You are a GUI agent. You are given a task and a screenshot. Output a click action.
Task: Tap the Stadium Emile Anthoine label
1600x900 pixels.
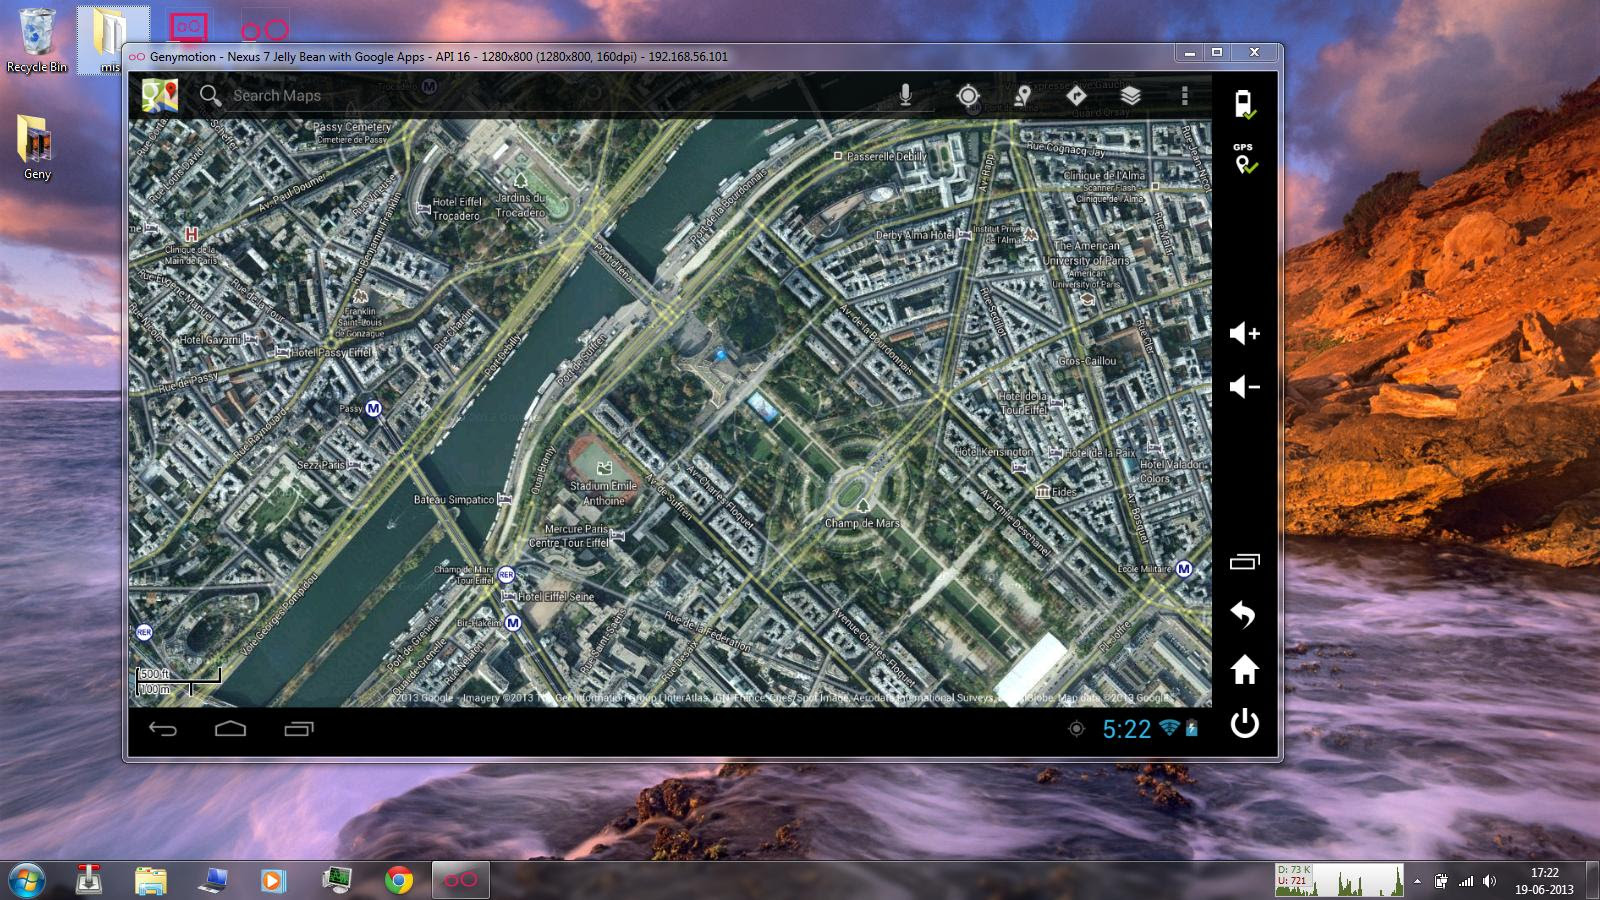(603, 493)
